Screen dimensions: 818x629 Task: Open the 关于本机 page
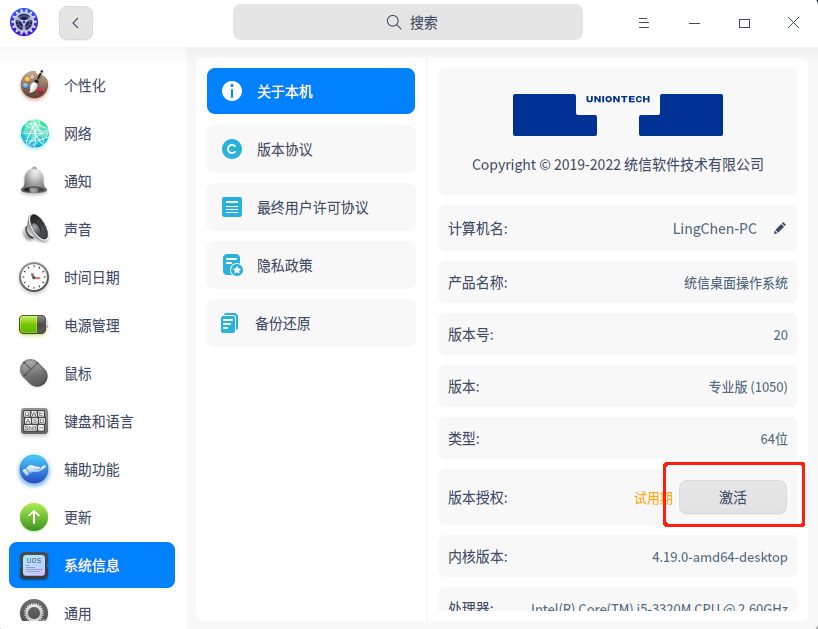tap(311, 91)
